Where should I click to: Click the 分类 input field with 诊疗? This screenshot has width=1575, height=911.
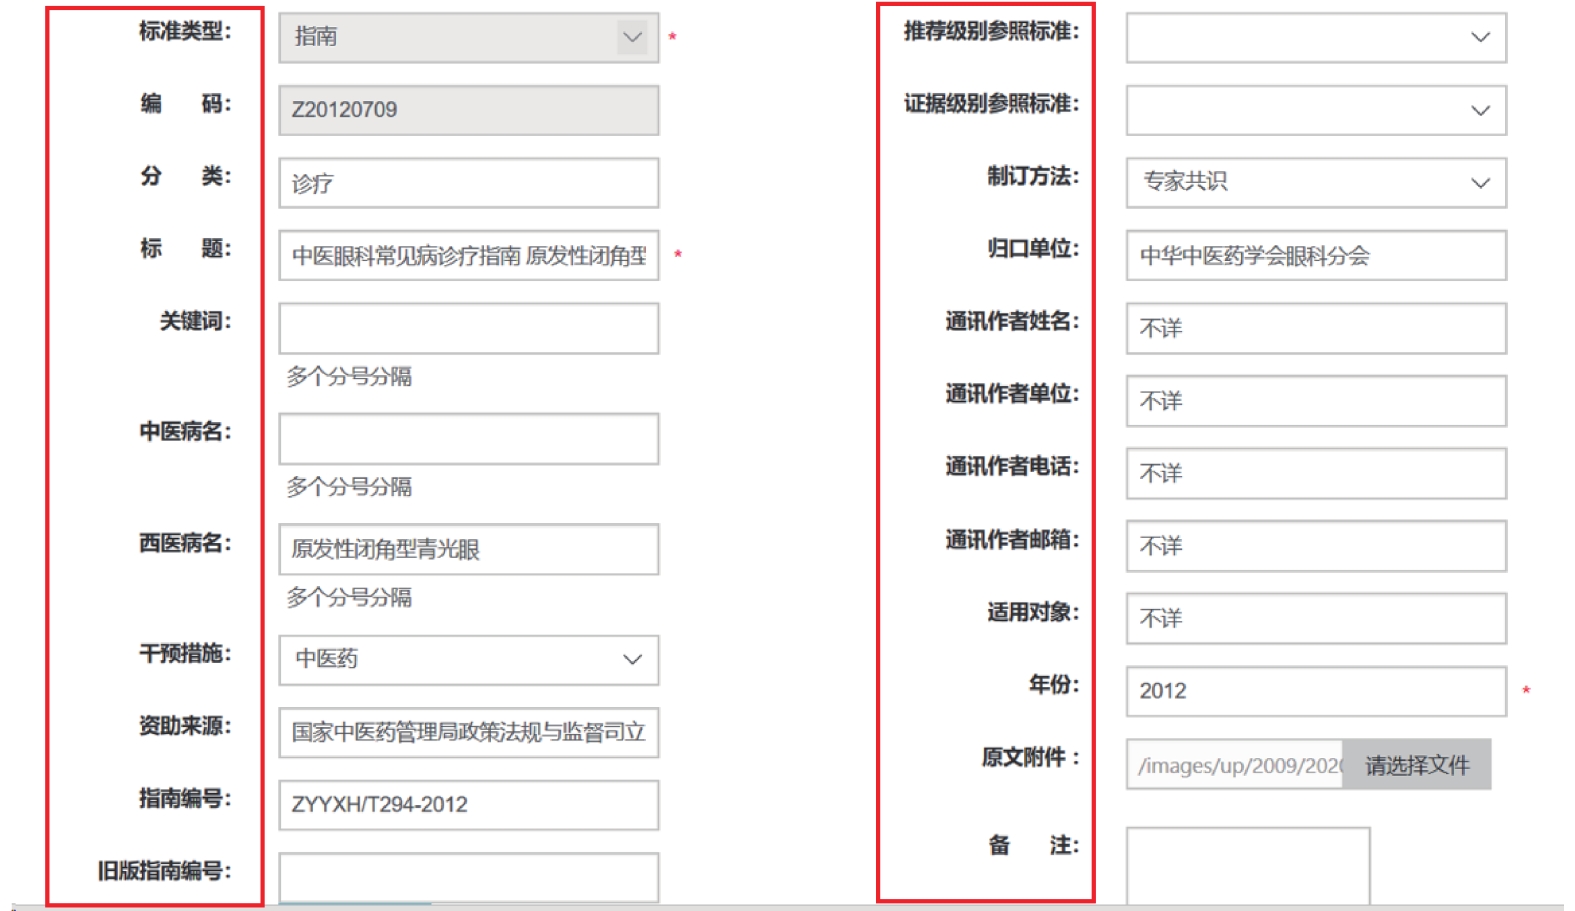(468, 183)
